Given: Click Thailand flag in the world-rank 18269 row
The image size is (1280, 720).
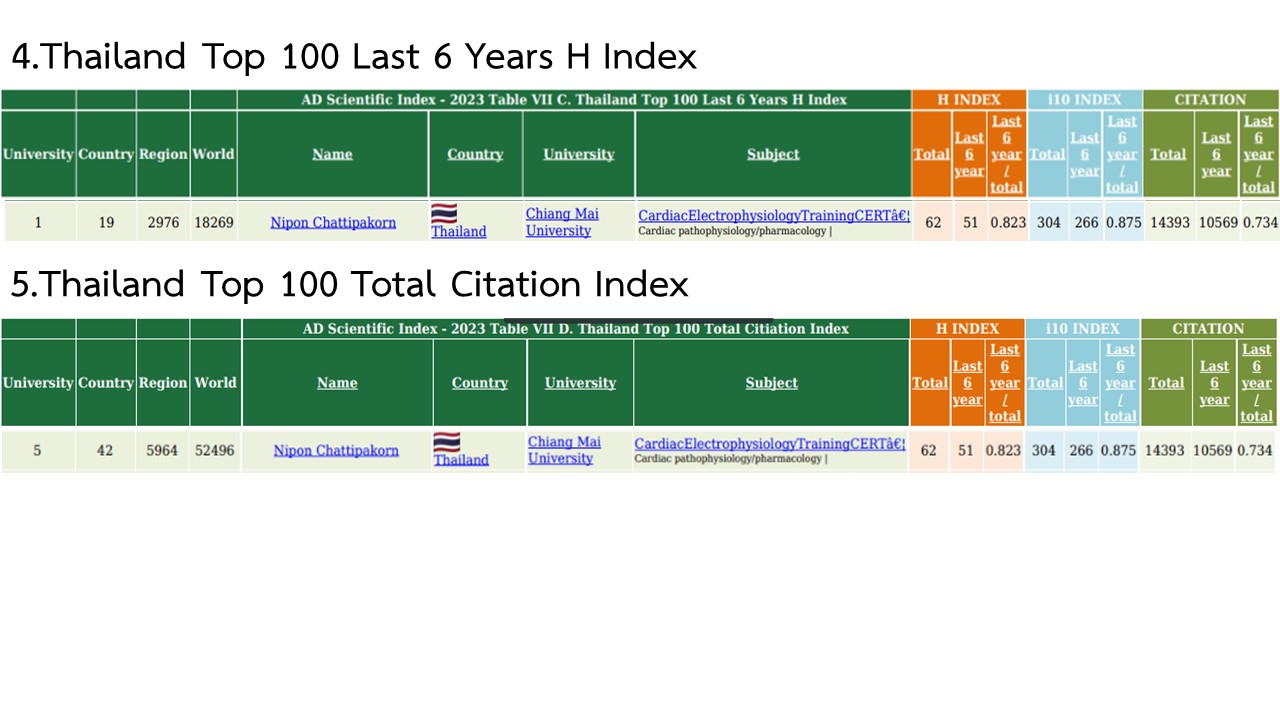Looking at the screenshot, I should [444, 213].
